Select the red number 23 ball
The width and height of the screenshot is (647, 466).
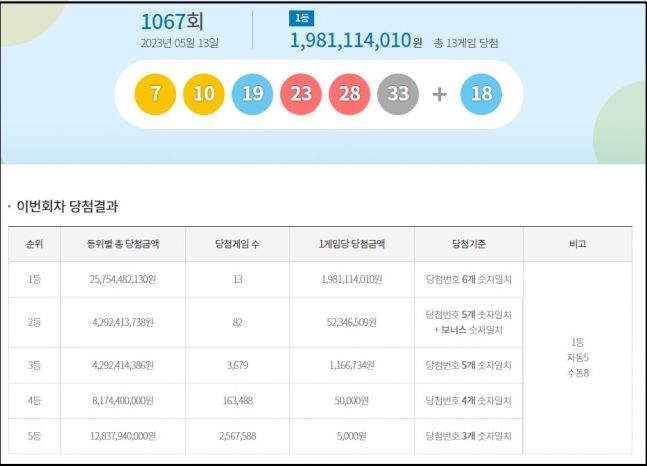301,95
